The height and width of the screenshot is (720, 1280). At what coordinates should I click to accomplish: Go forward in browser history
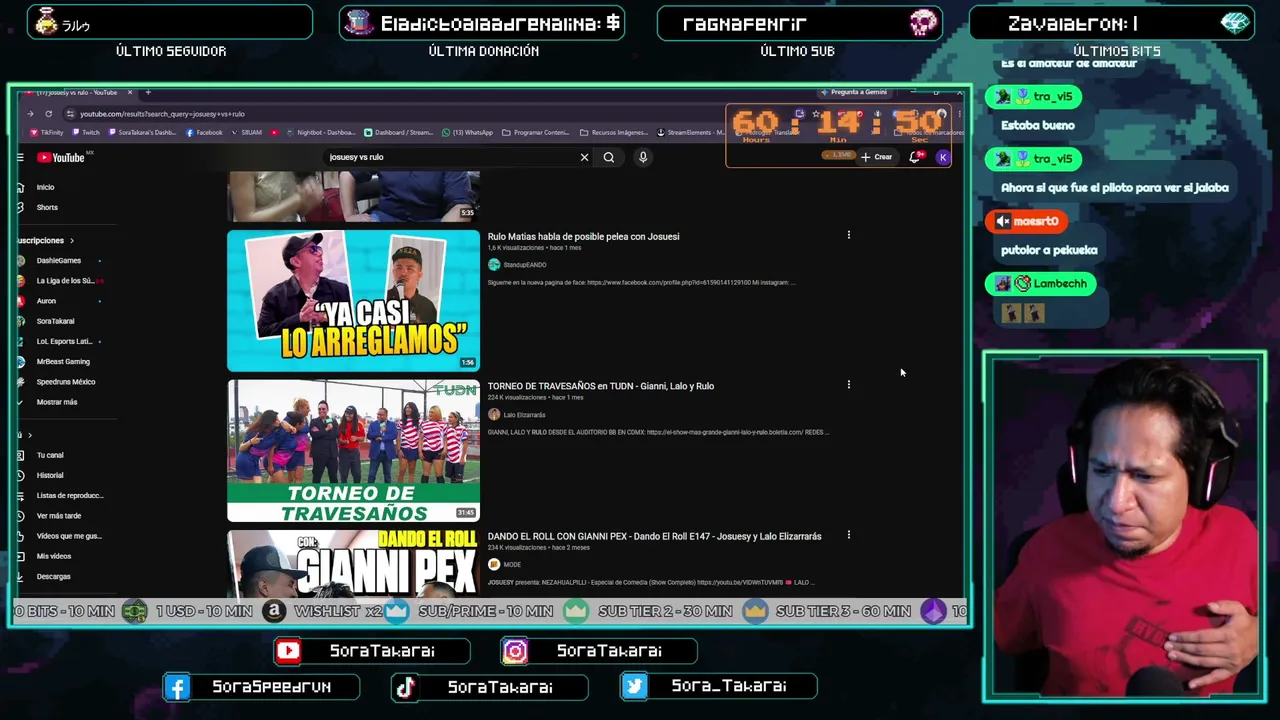(31, 114)
